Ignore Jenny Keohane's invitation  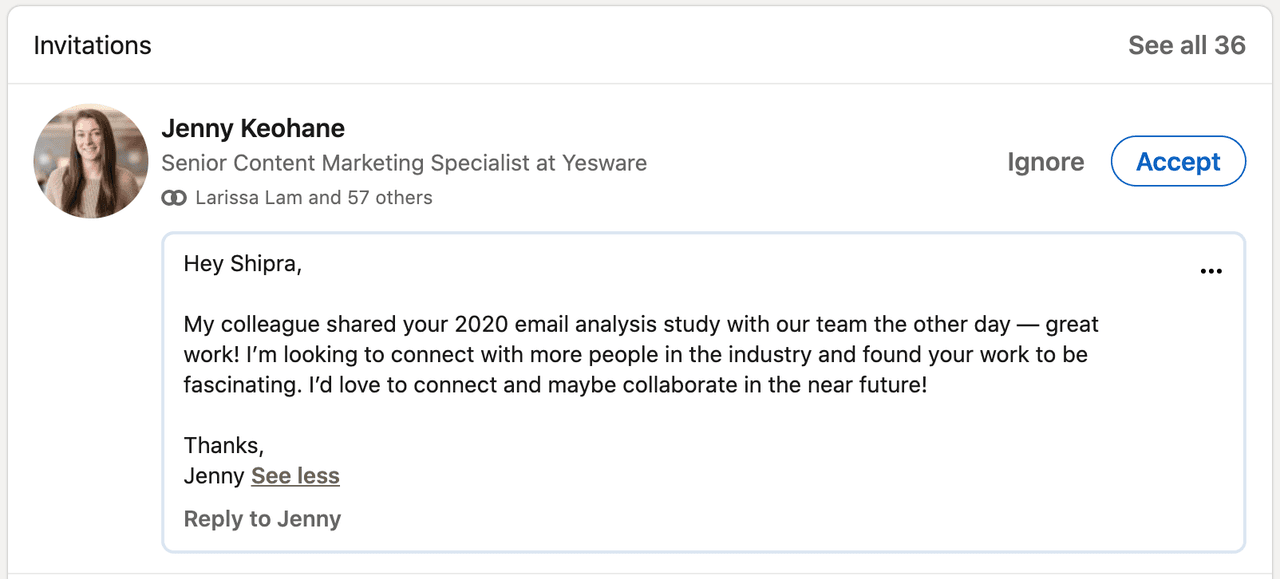(x=1045, y=161)
